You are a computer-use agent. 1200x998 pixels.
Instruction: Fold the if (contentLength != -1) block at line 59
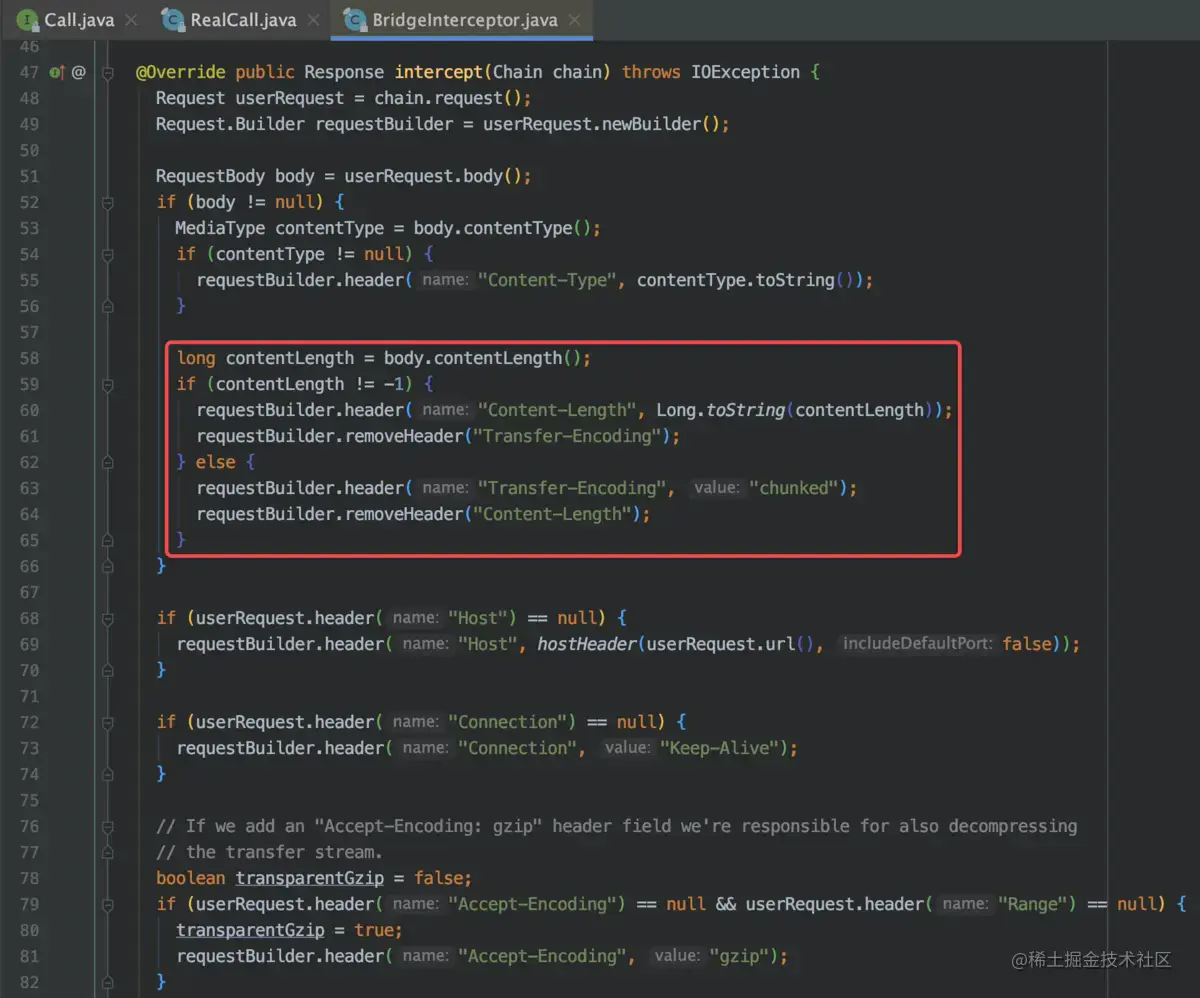click(107, 384)
